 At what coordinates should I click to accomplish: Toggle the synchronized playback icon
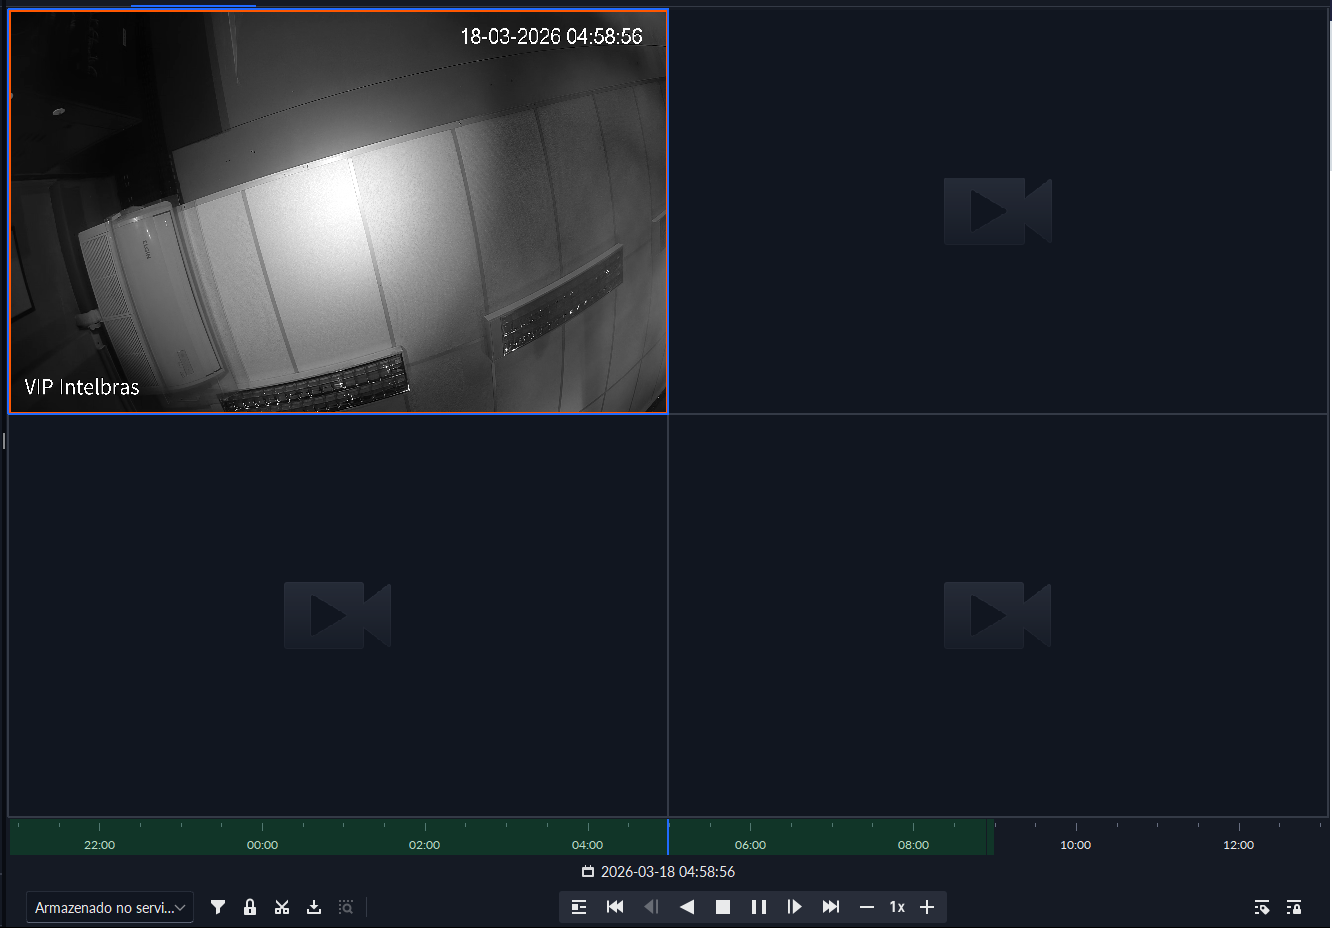pos(579,907)
